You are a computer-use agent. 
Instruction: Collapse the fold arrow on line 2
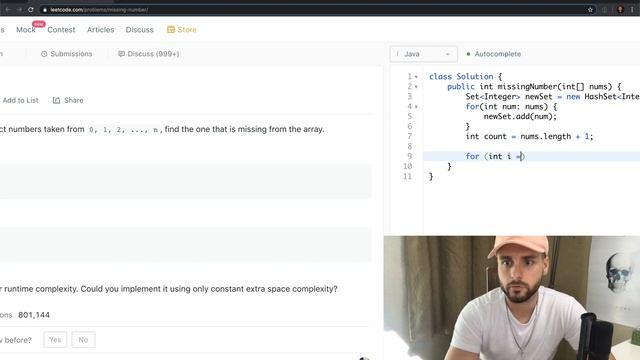416,87
